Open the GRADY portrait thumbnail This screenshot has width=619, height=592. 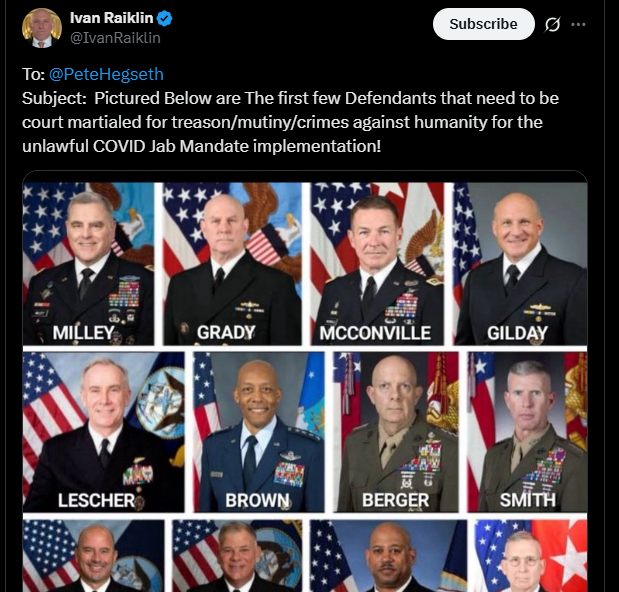233,264
